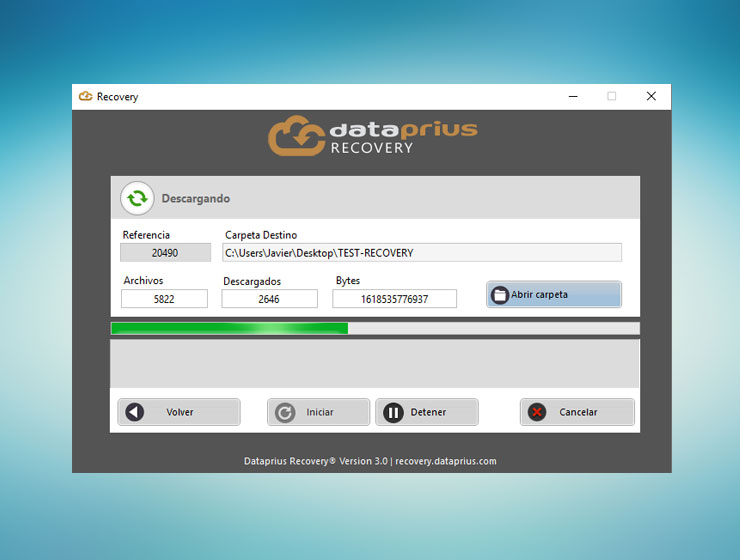Click the Archivos field showing 5822

(164, 299)
